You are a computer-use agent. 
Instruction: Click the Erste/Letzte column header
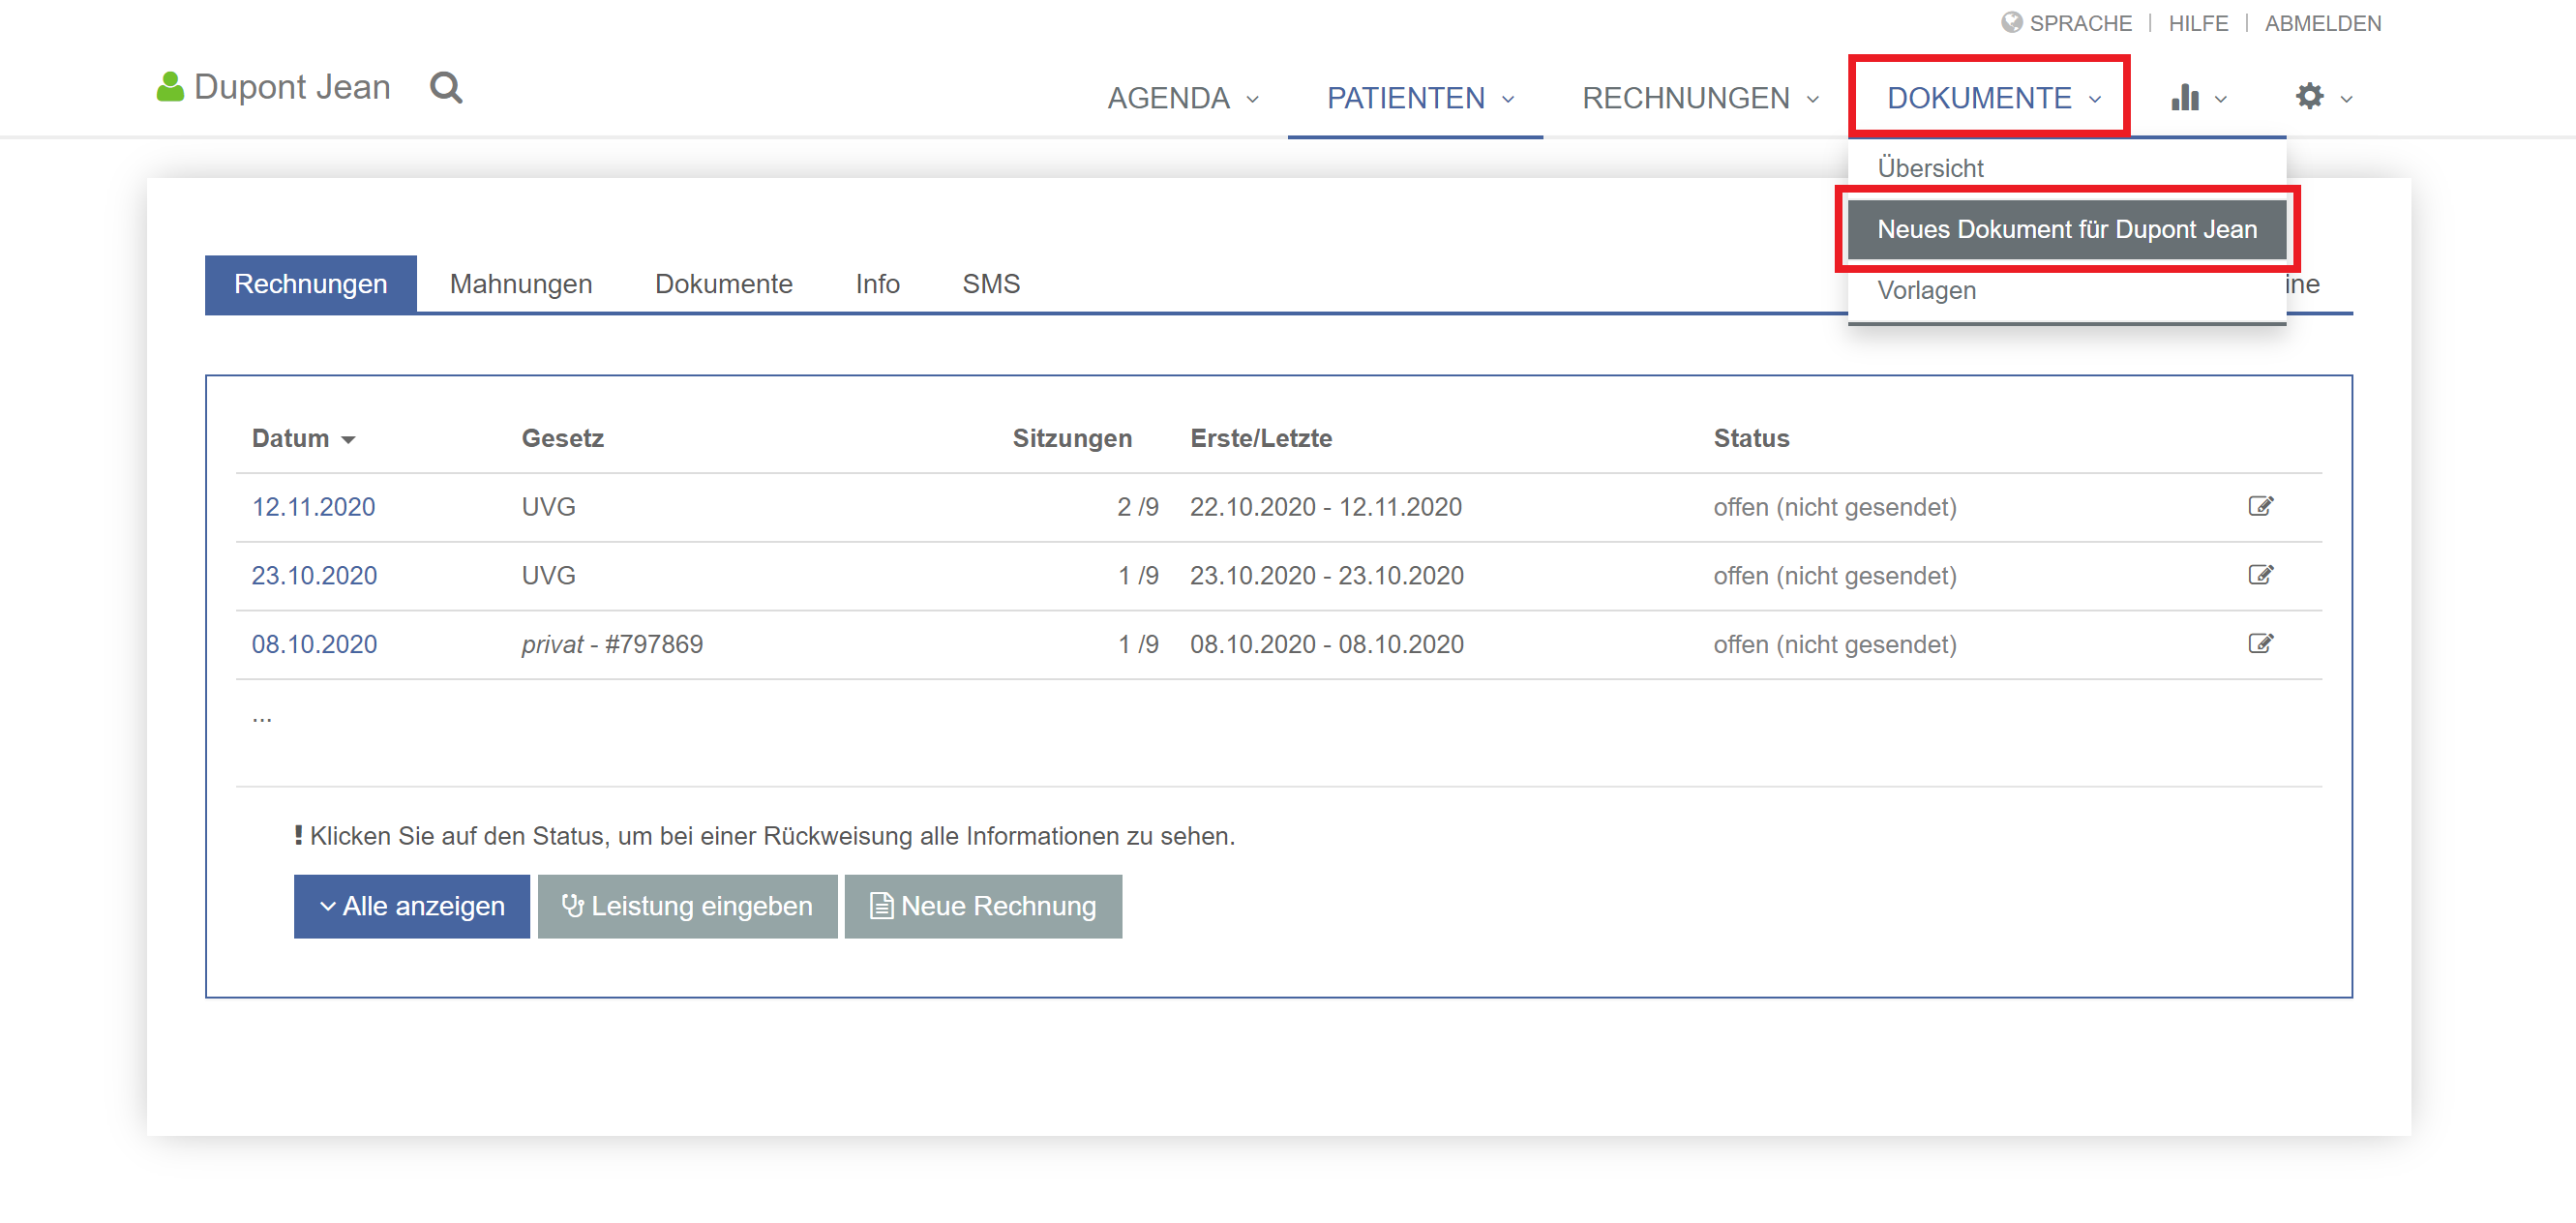coord(1260,438)
